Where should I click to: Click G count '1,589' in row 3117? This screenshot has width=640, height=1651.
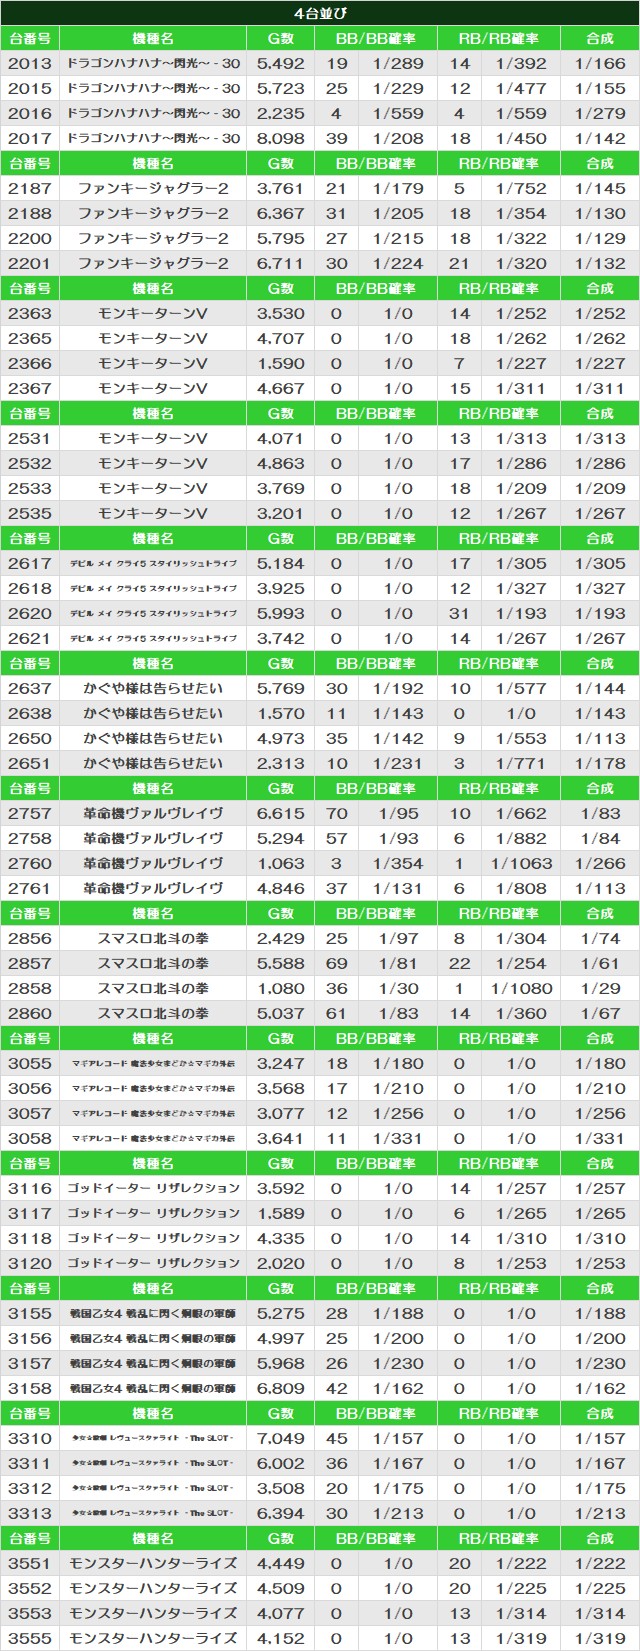281,1213
